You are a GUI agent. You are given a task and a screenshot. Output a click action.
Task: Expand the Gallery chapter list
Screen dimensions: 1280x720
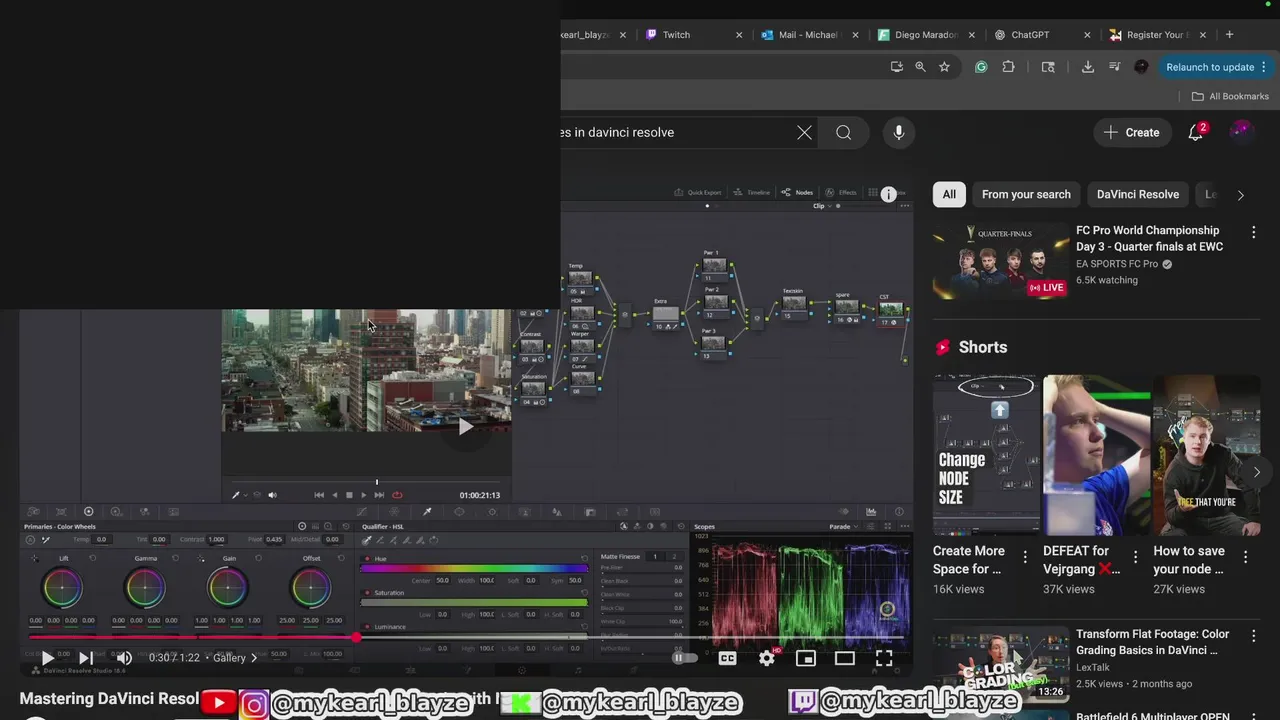click(235, 658)
